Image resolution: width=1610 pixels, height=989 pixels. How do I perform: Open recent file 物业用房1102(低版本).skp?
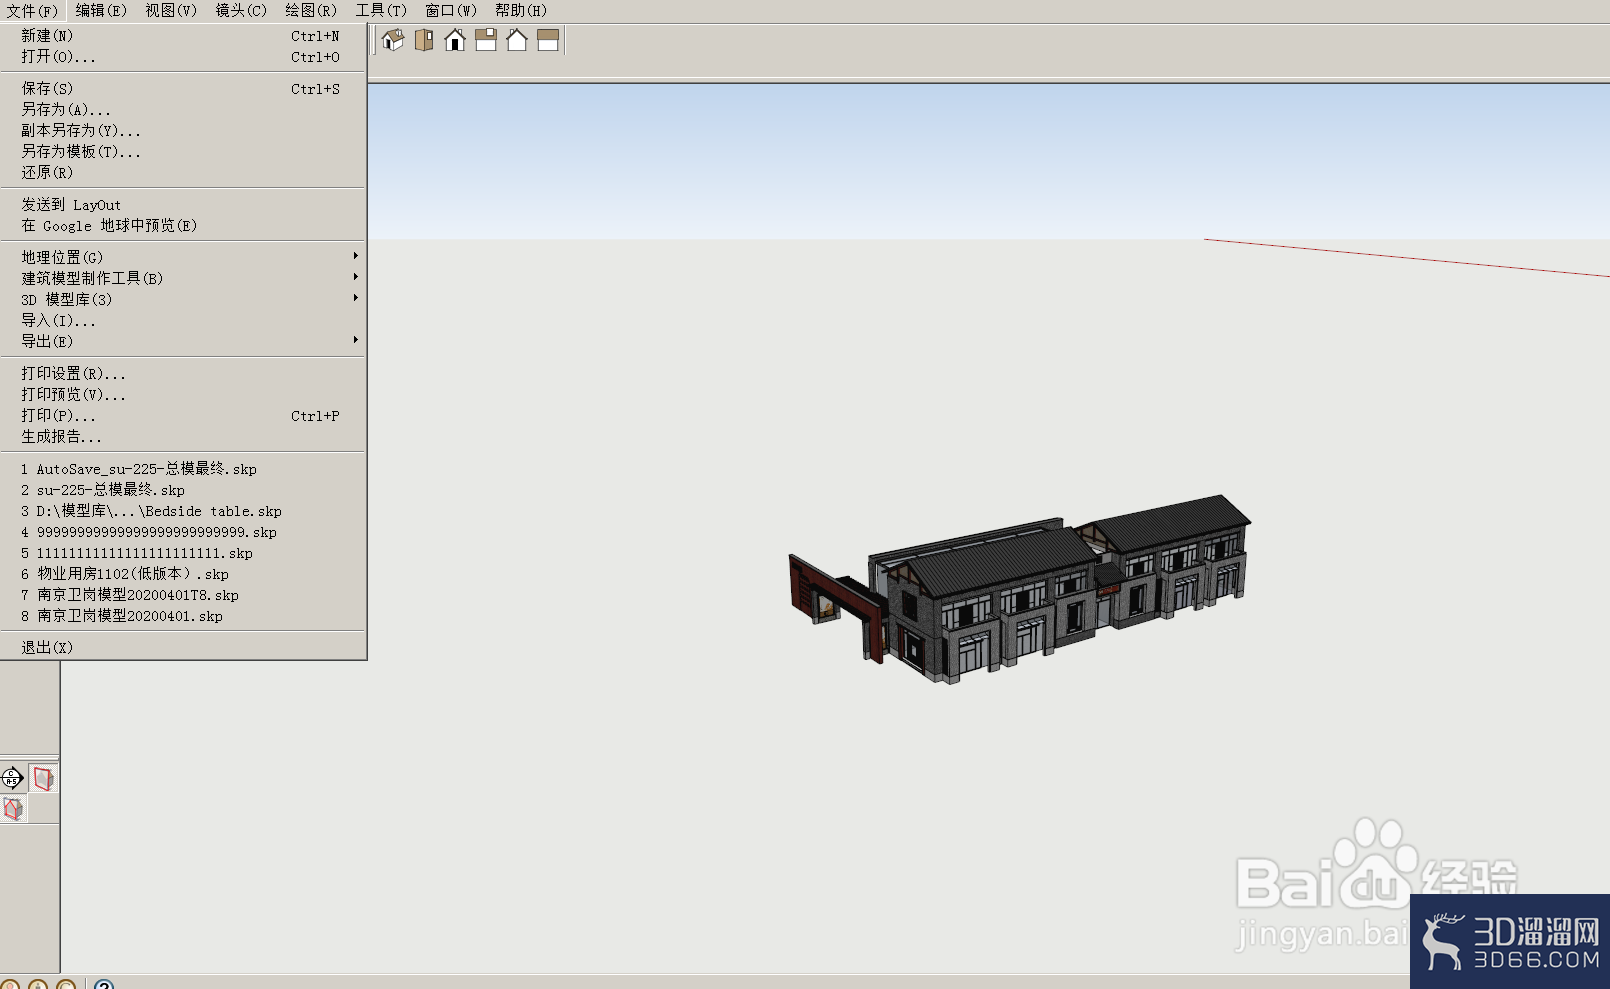click(183, 574)
